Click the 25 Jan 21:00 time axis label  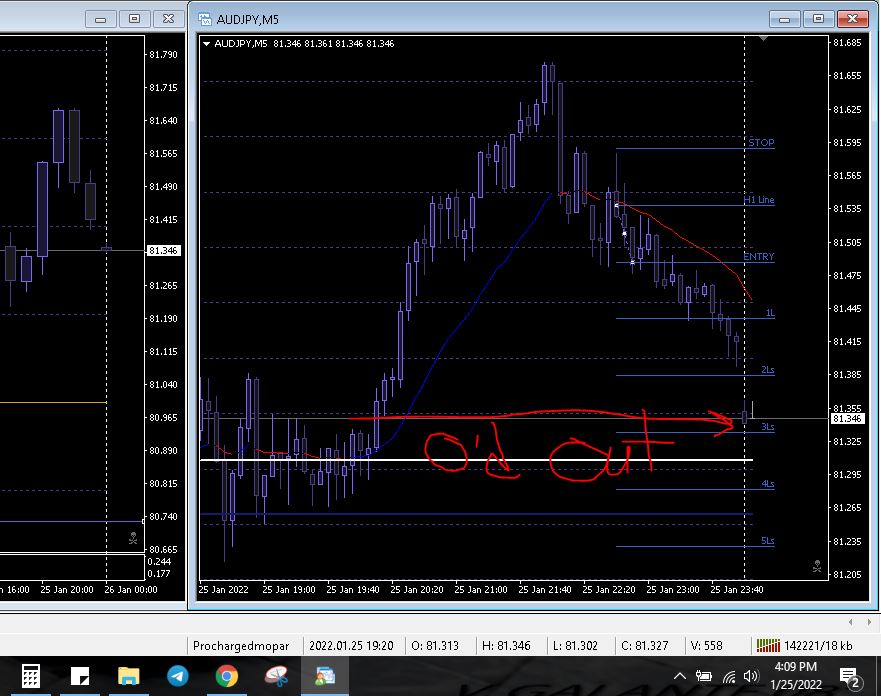480,590
